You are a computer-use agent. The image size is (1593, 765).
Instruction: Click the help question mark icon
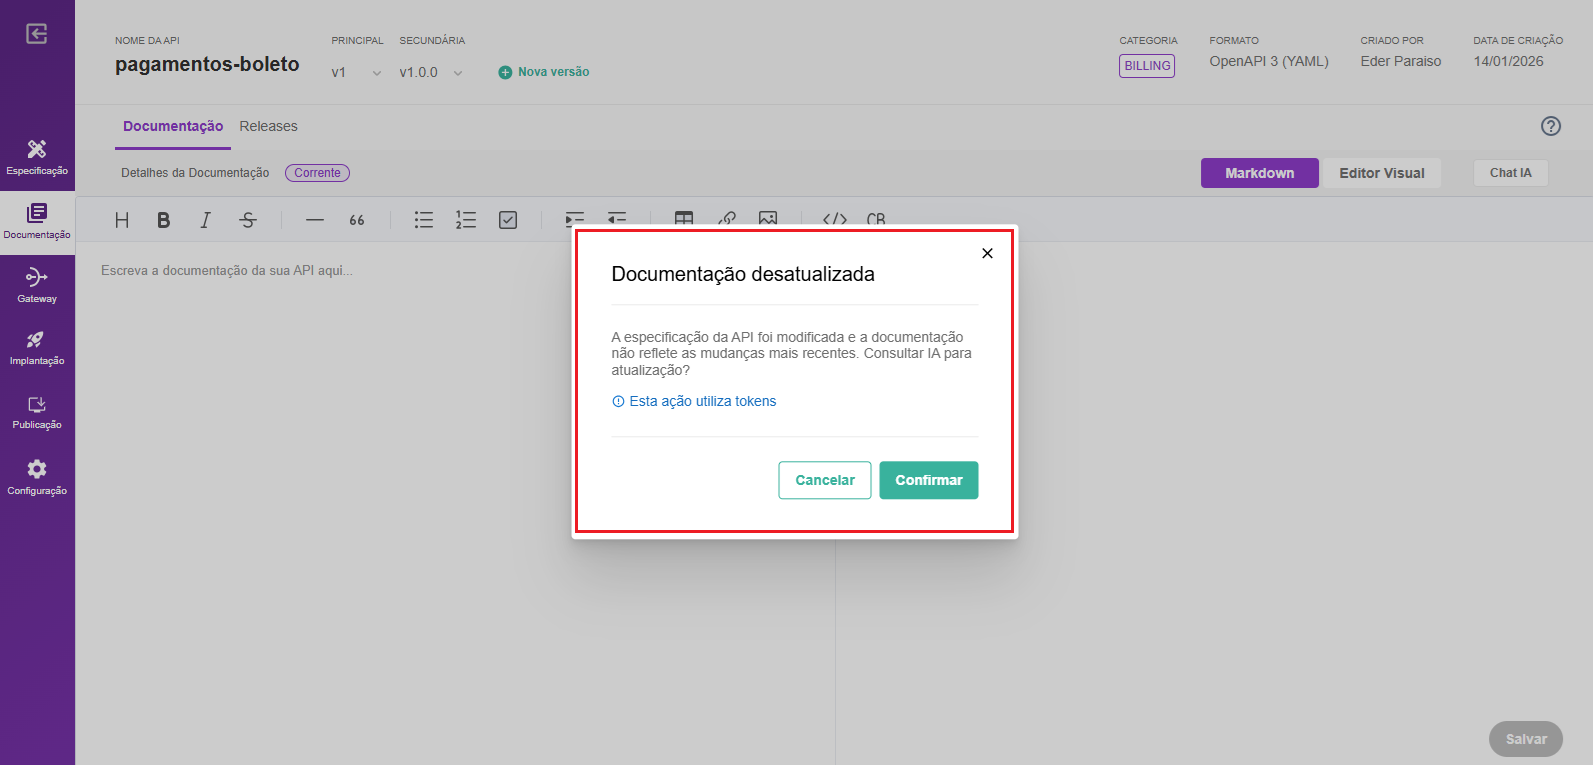click(x=1550, y=126)
